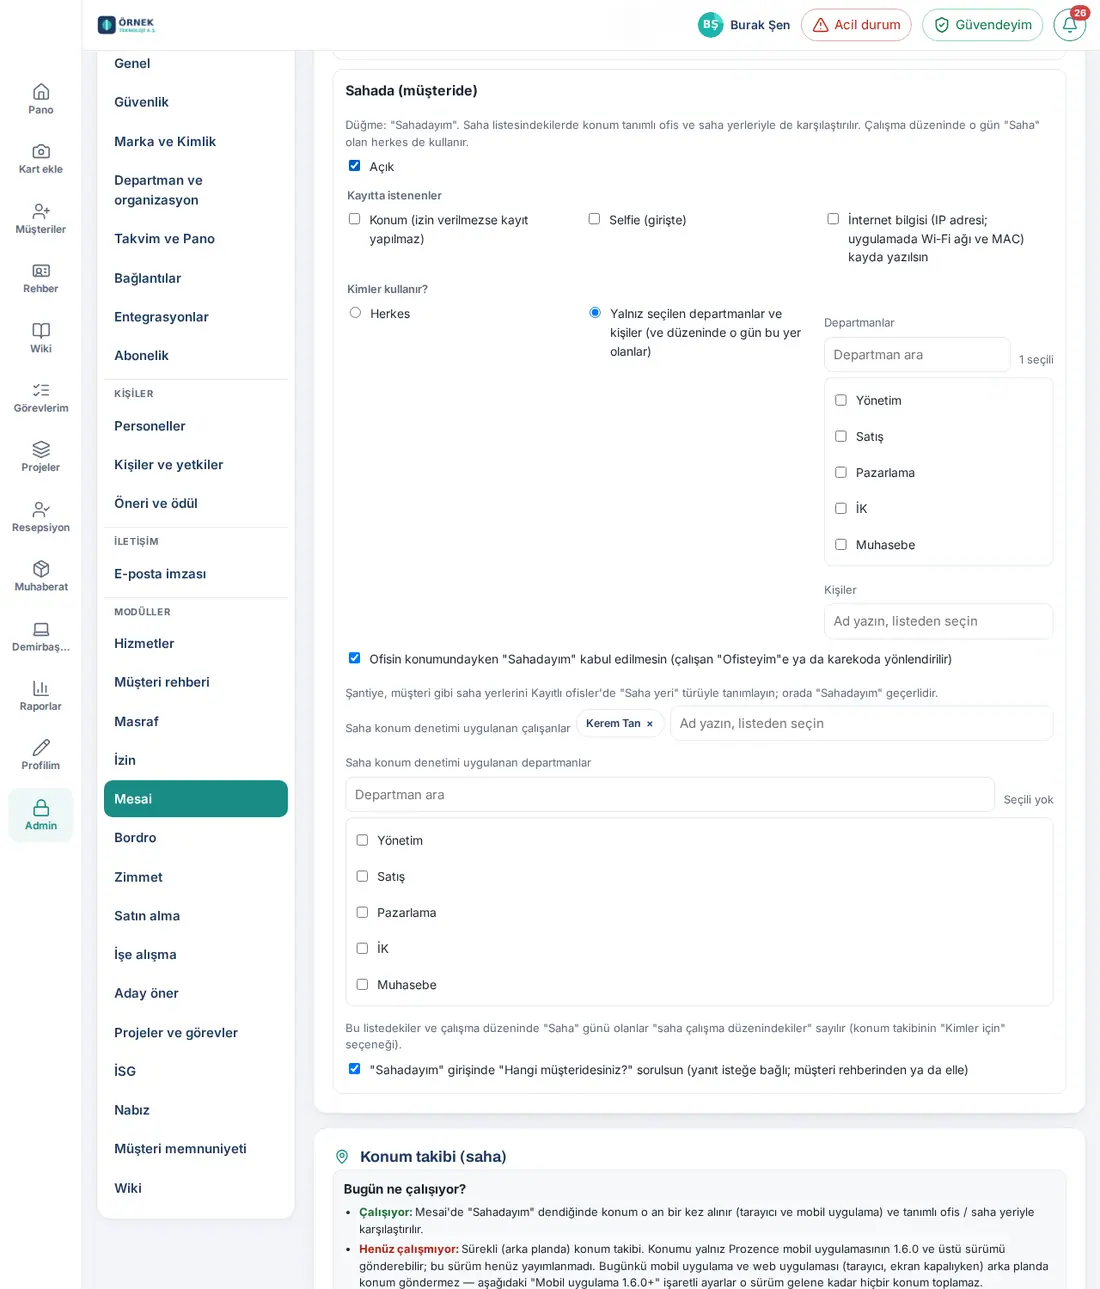1100x1289 pixels.
Task: Go to the Personeller settings page
Action: point(196,426)
